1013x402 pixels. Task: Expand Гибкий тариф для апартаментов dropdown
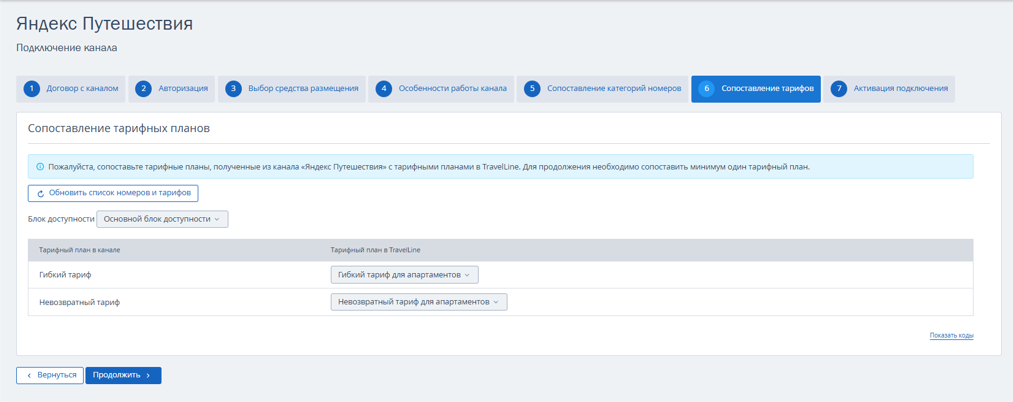pos(404,275)
